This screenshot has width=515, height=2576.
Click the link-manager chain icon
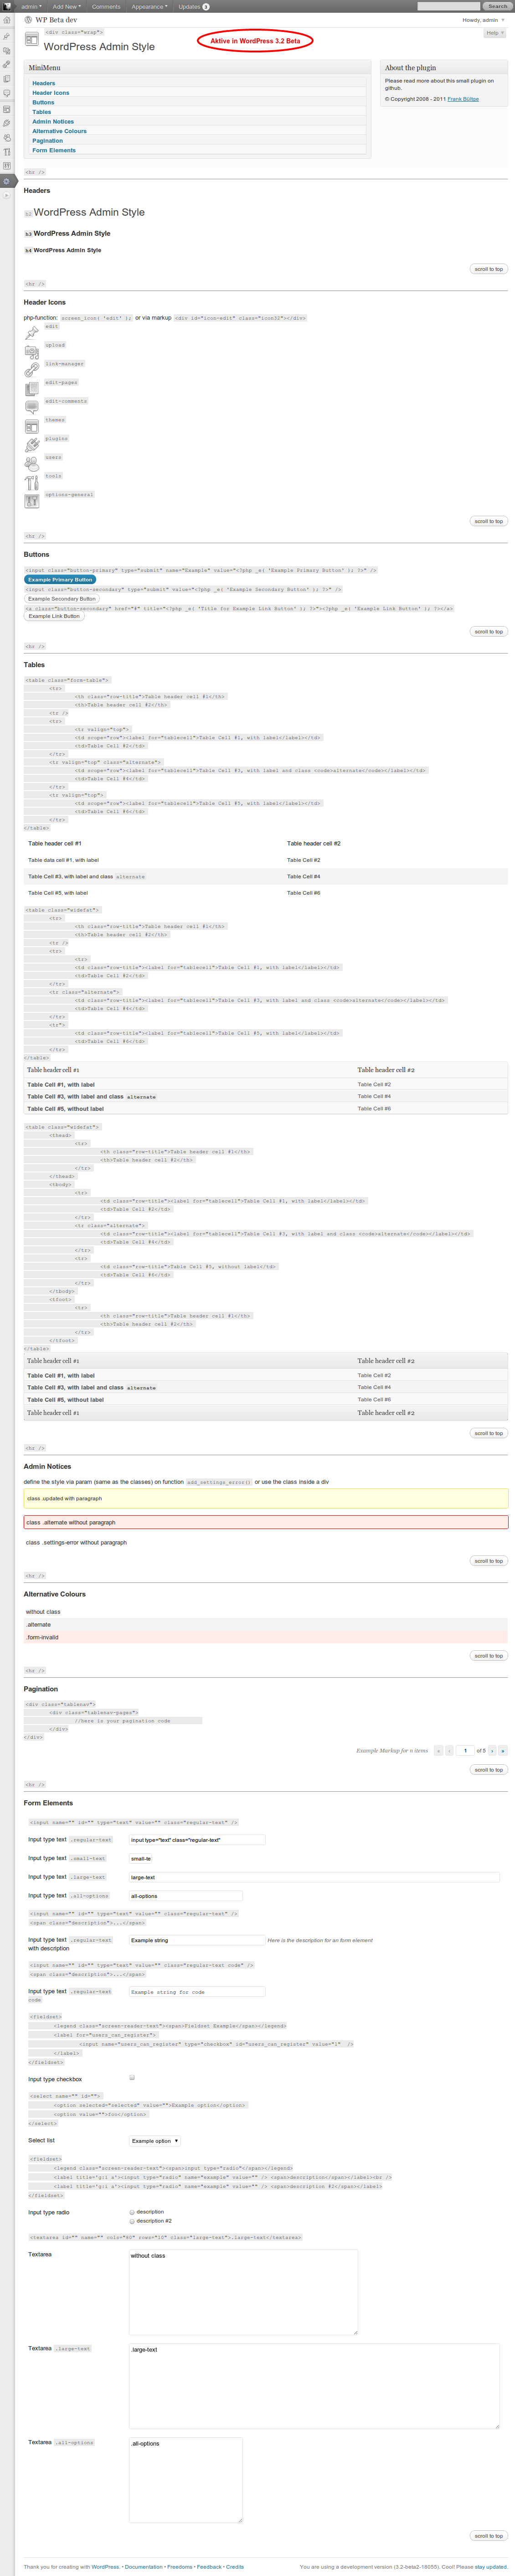32,370
